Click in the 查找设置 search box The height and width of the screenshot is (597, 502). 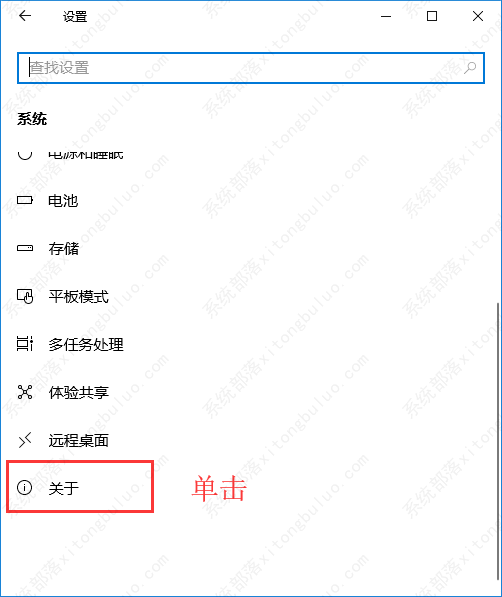point(251,68)
